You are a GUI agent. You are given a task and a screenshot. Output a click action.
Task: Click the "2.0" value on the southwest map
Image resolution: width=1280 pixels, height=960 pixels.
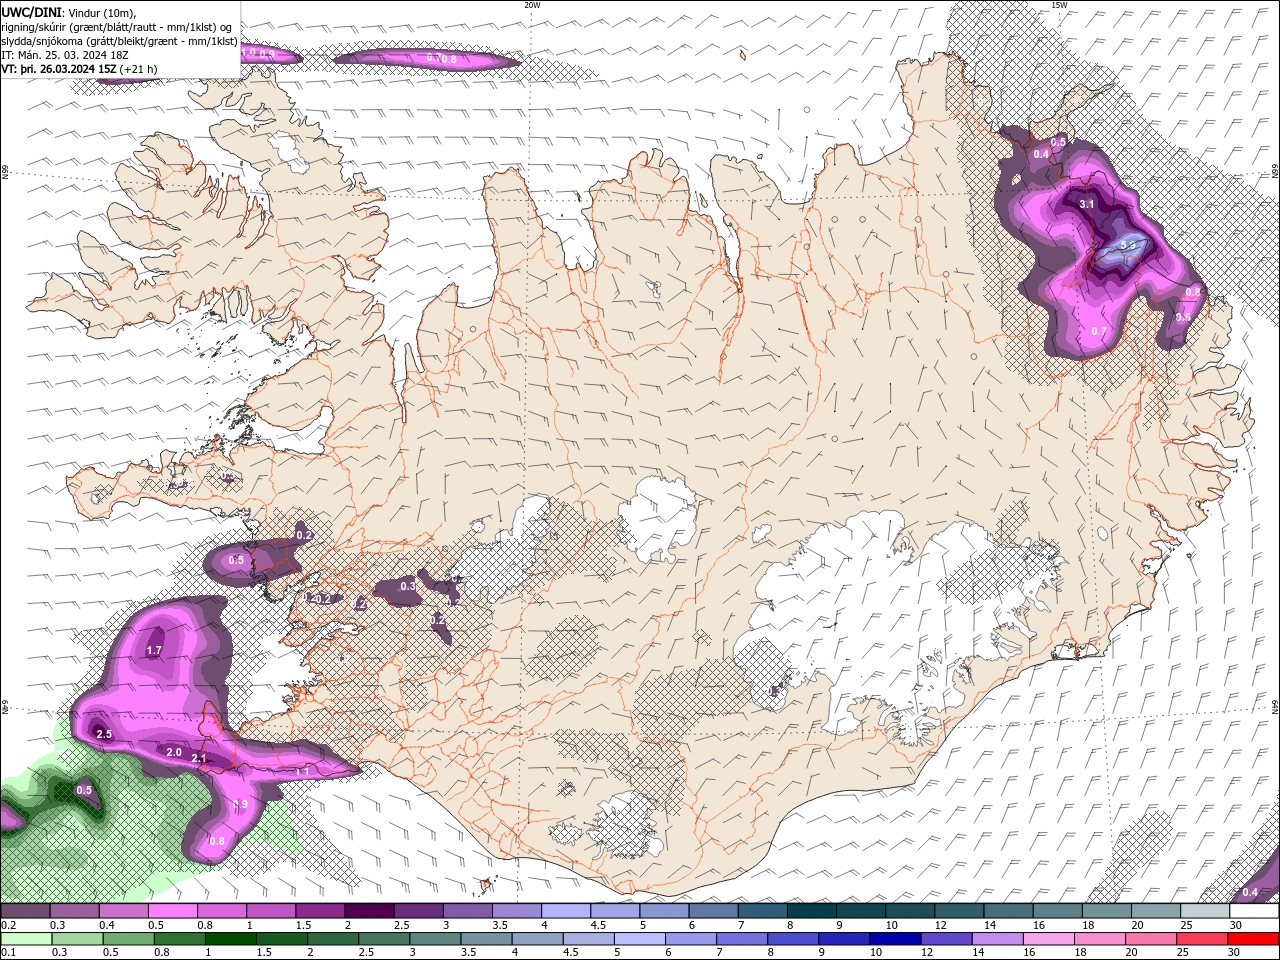tap(173, 752)
